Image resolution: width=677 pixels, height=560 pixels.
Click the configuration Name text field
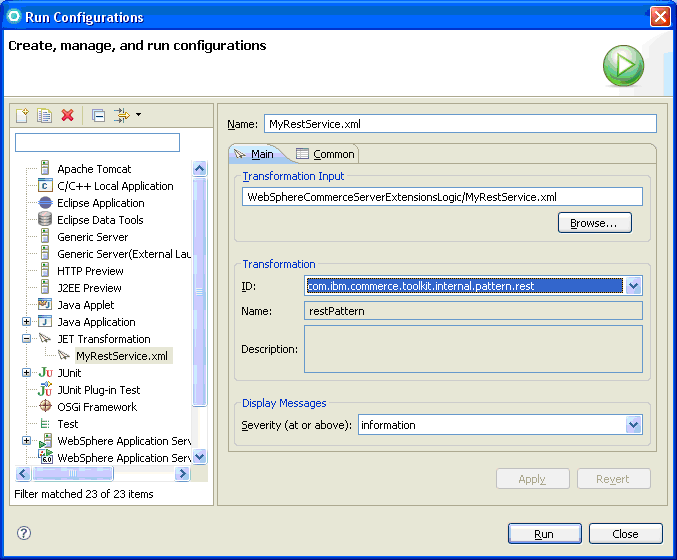[460, 124]
